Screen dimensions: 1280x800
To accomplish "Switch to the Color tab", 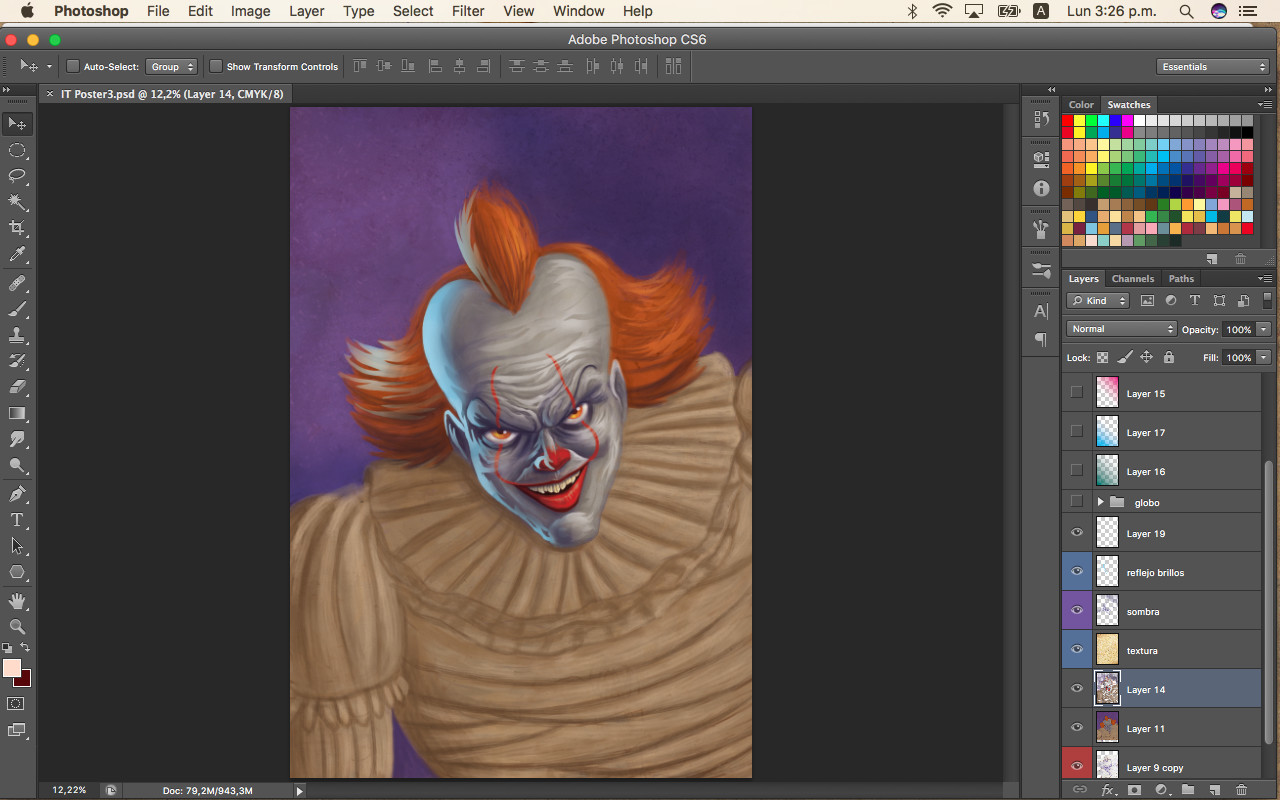I will pyautogui.click(x=1081, y=105).
